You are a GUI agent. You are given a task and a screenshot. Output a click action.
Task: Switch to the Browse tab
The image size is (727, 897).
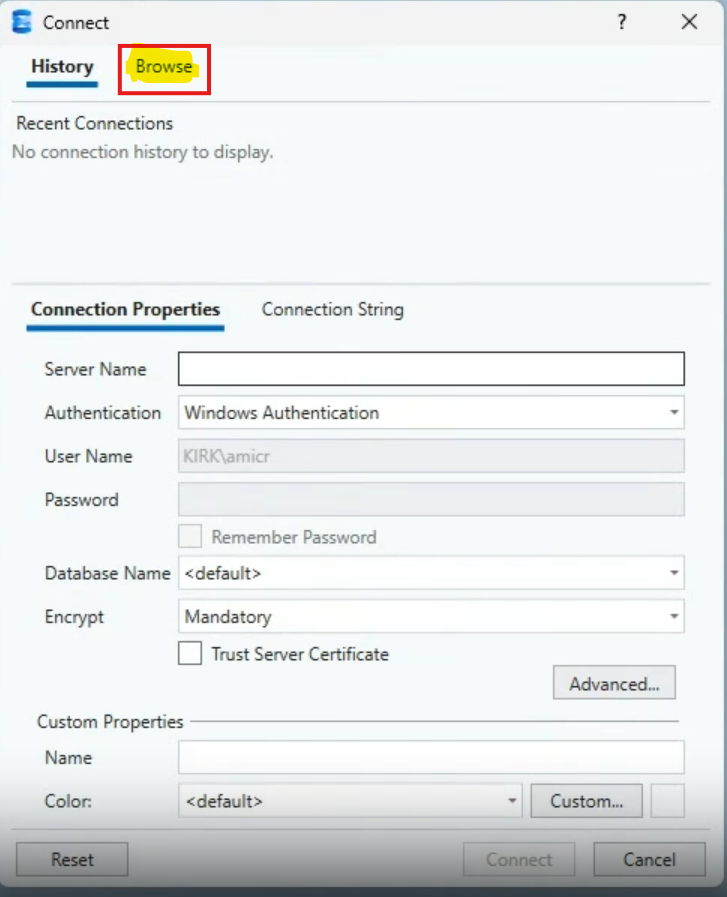pos(164,67)
